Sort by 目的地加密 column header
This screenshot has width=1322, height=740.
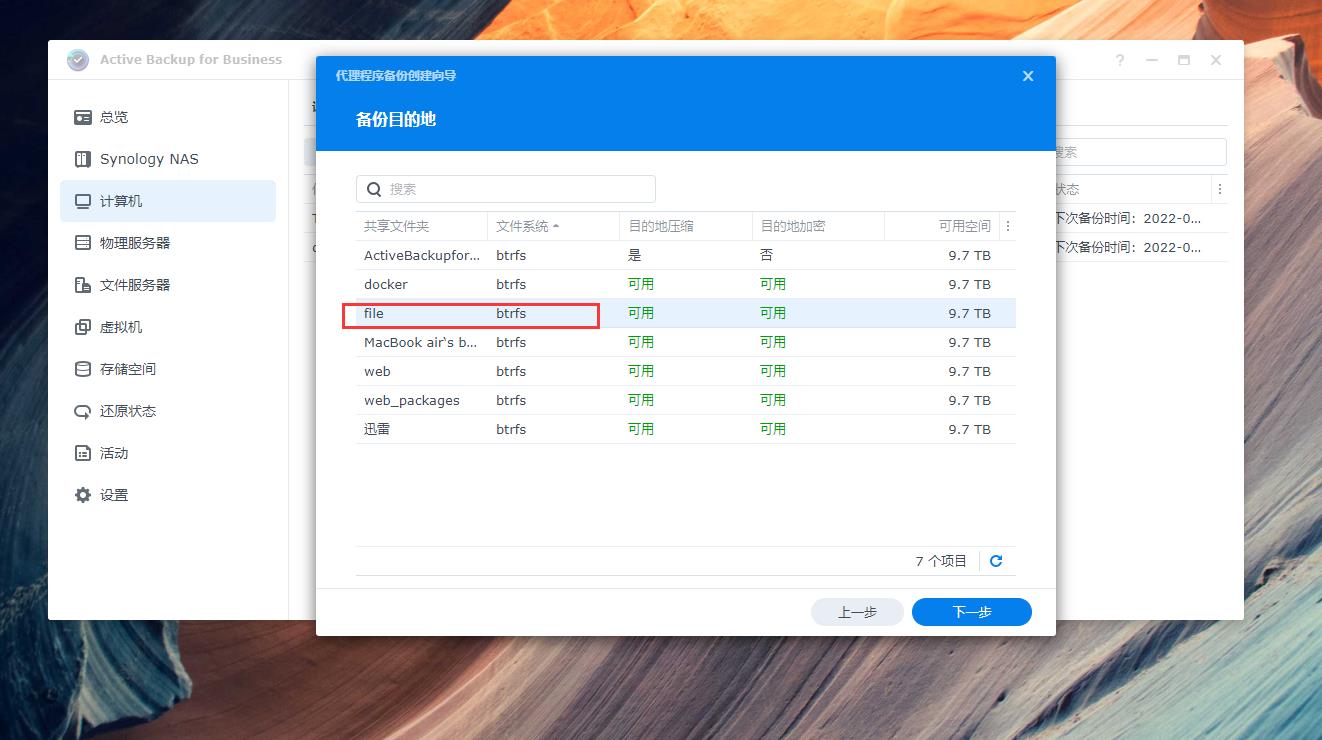click(818, 226)
